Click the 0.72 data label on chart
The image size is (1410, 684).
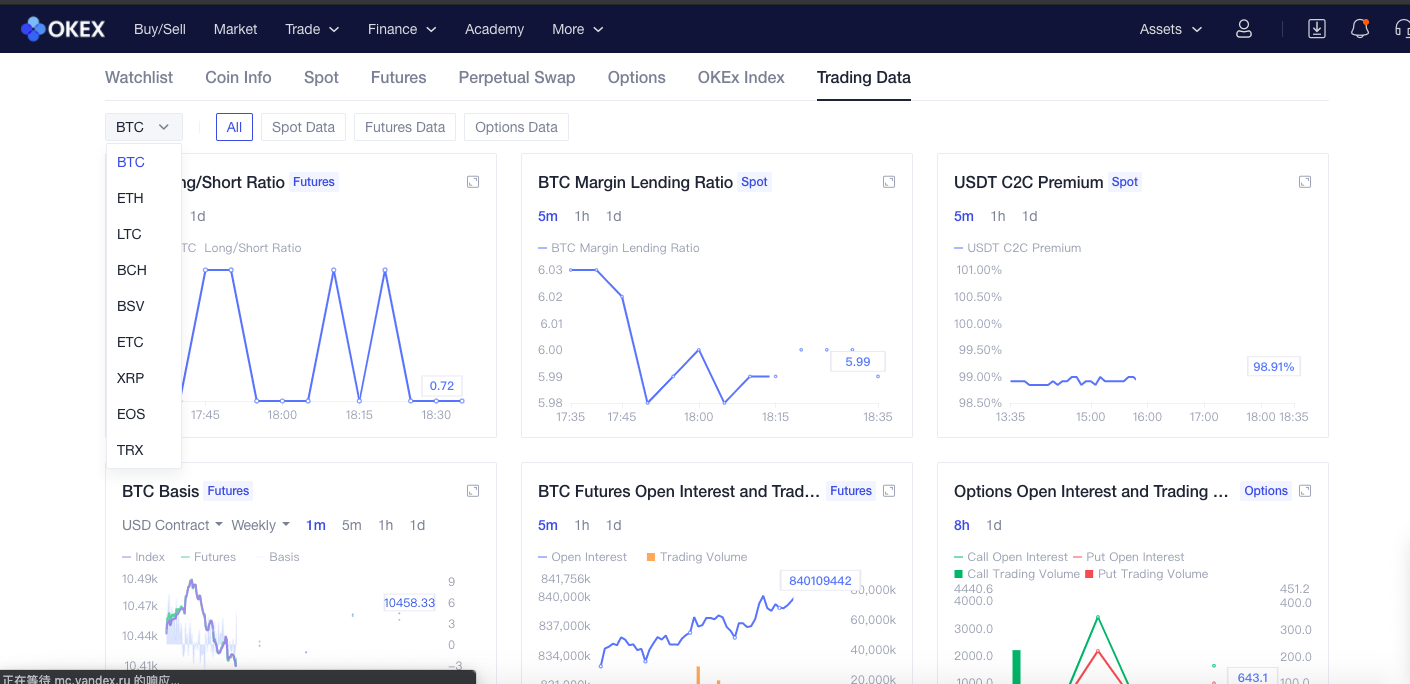(x=441, y=385)
